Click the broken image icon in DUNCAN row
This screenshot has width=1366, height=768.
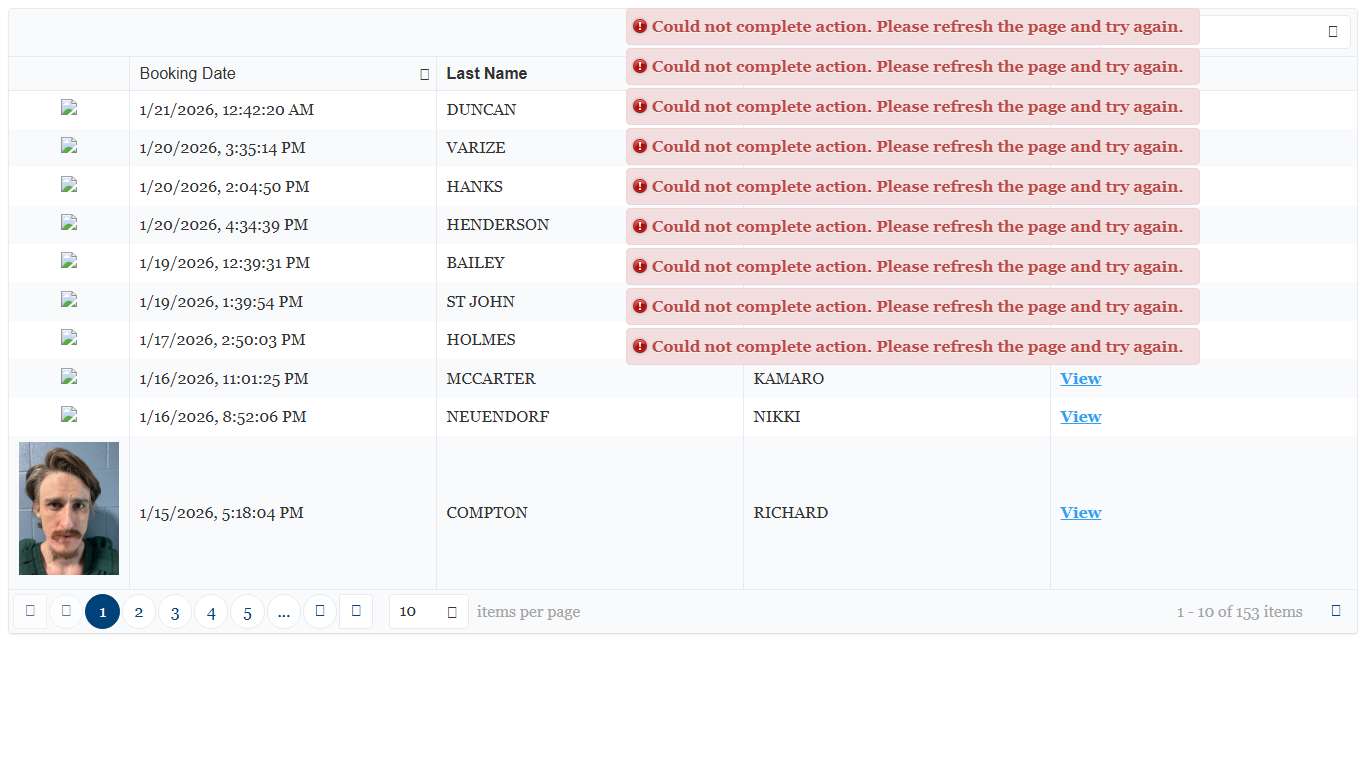tap(69, 109)
